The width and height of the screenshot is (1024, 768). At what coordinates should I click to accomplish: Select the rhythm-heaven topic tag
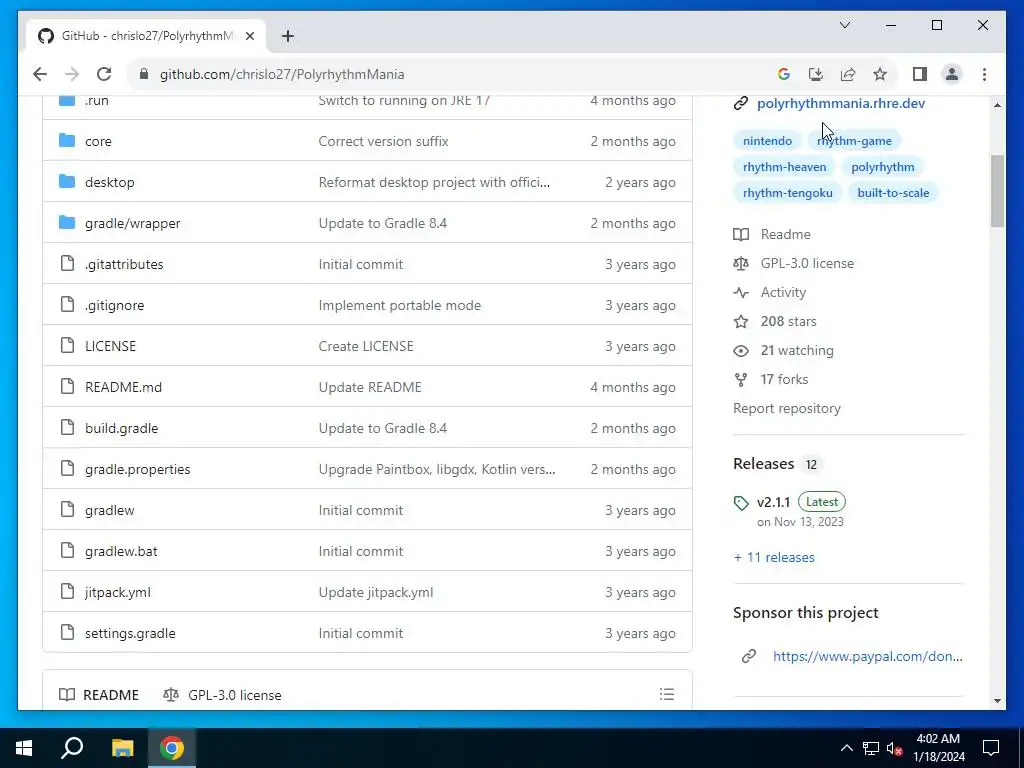pos(784,167)
